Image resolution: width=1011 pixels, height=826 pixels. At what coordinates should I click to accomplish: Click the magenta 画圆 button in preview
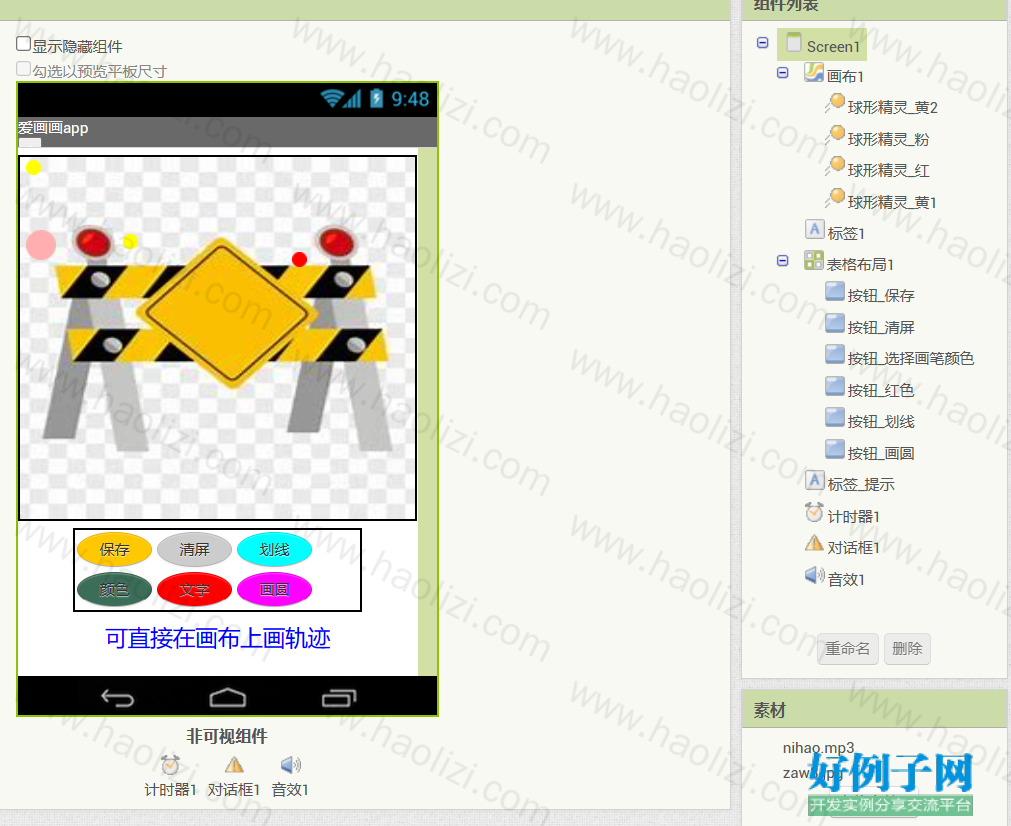click(274, 589)
